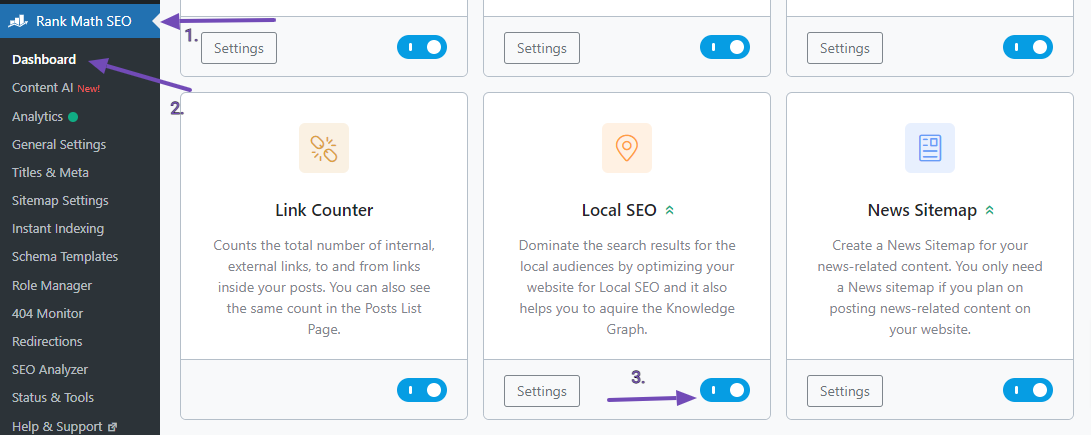Click the Local SEO map pin icon
The image size is (1091, 435).
point(626,148)
